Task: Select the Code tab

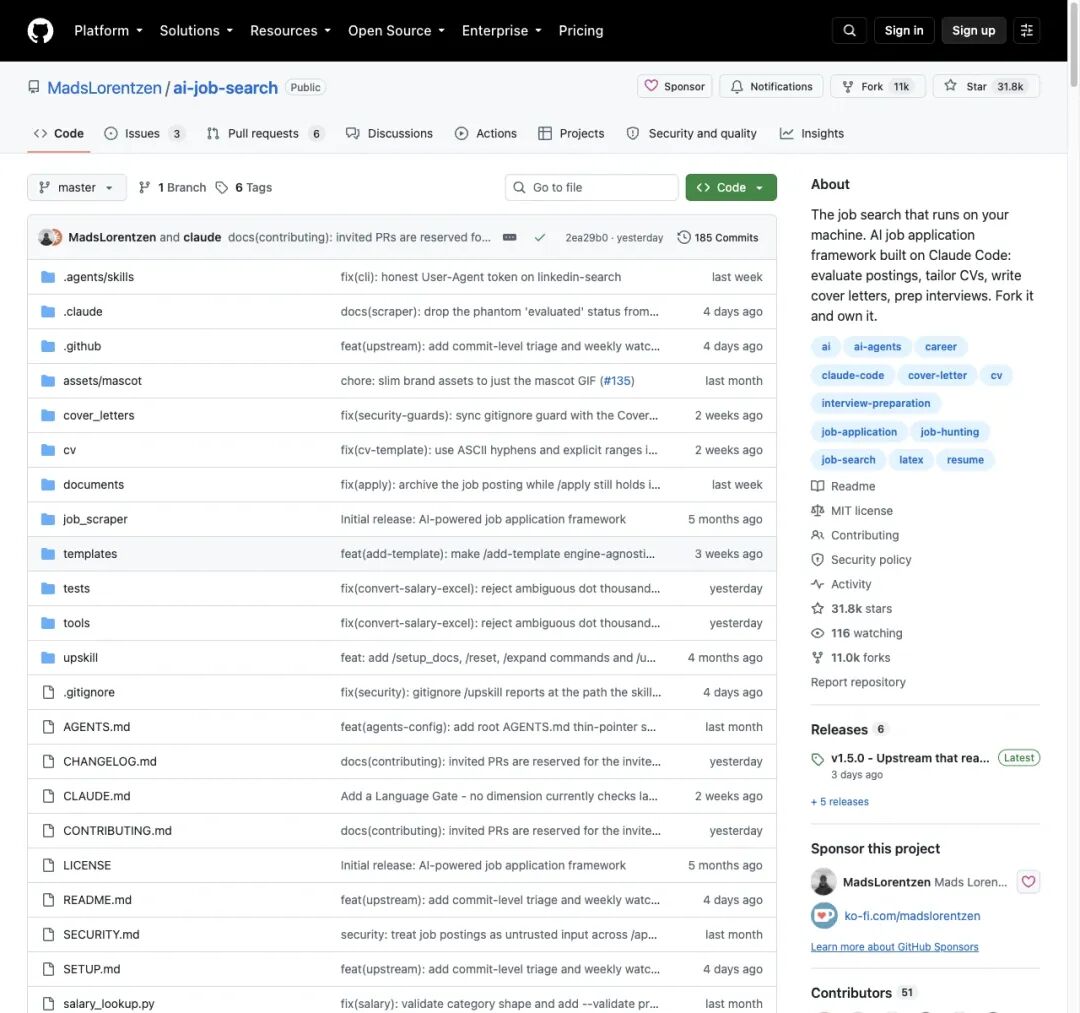Action: tap(59, 134)
